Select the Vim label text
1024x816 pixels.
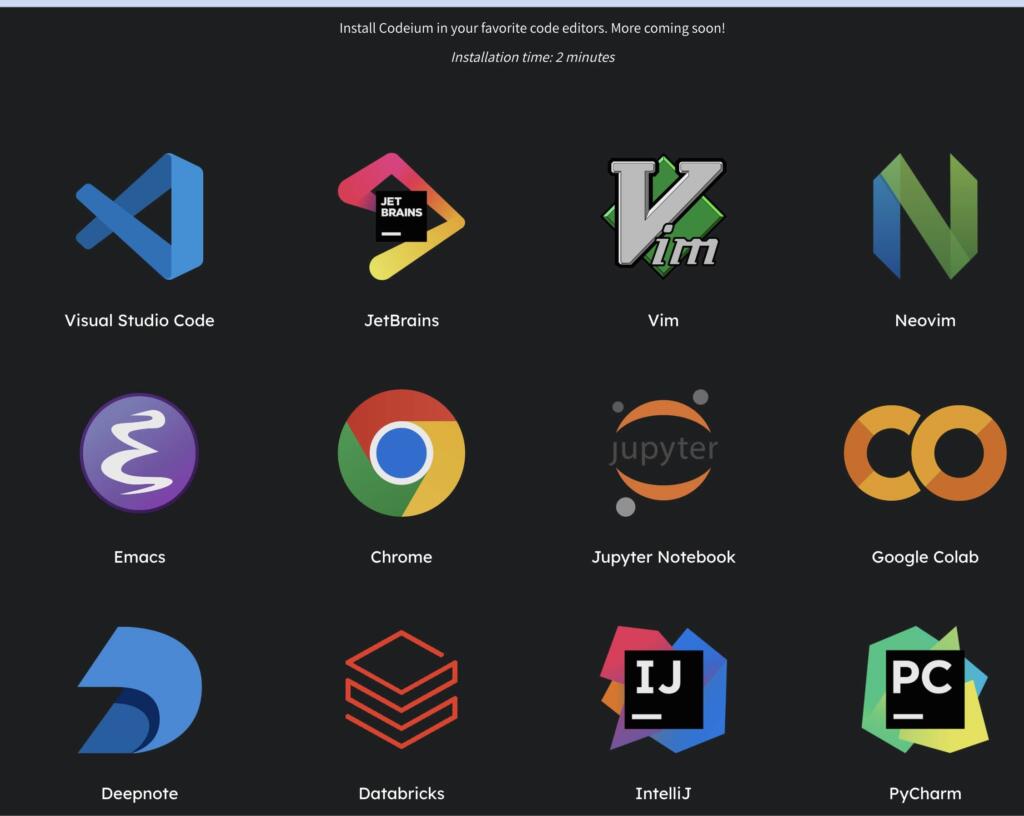pos(663,320)
